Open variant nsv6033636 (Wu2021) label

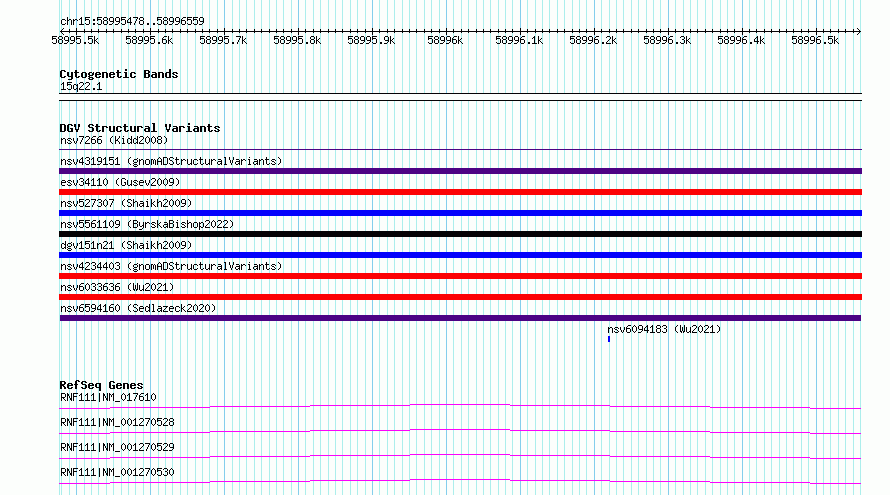click(117, 287)
